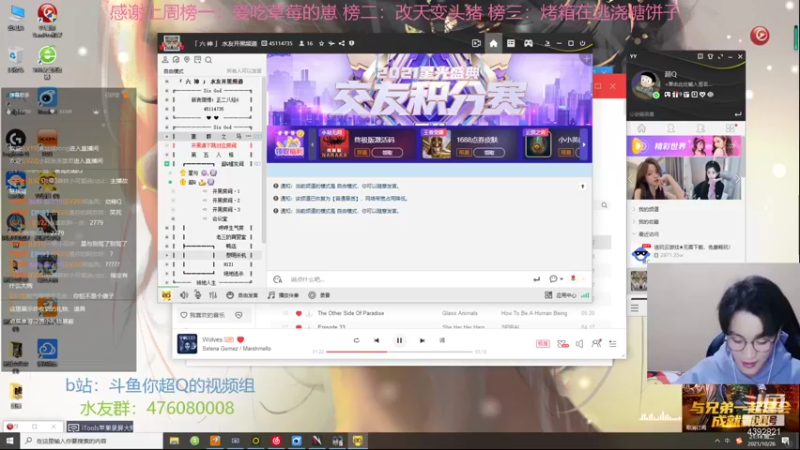Open the members person icon above channel tree

[165, 60]
